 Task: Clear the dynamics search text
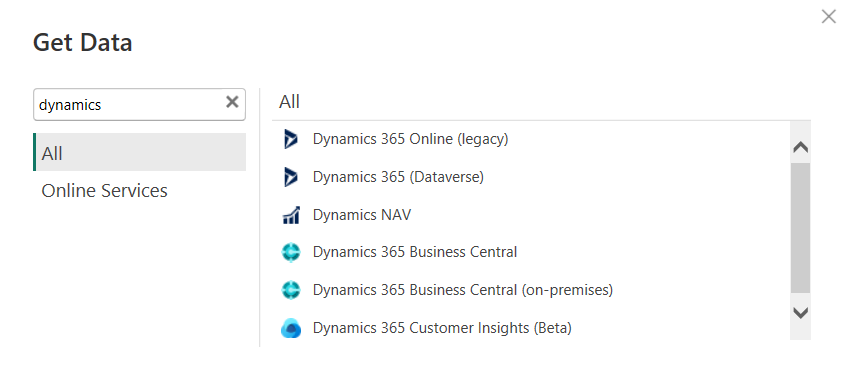click(232, 102)
